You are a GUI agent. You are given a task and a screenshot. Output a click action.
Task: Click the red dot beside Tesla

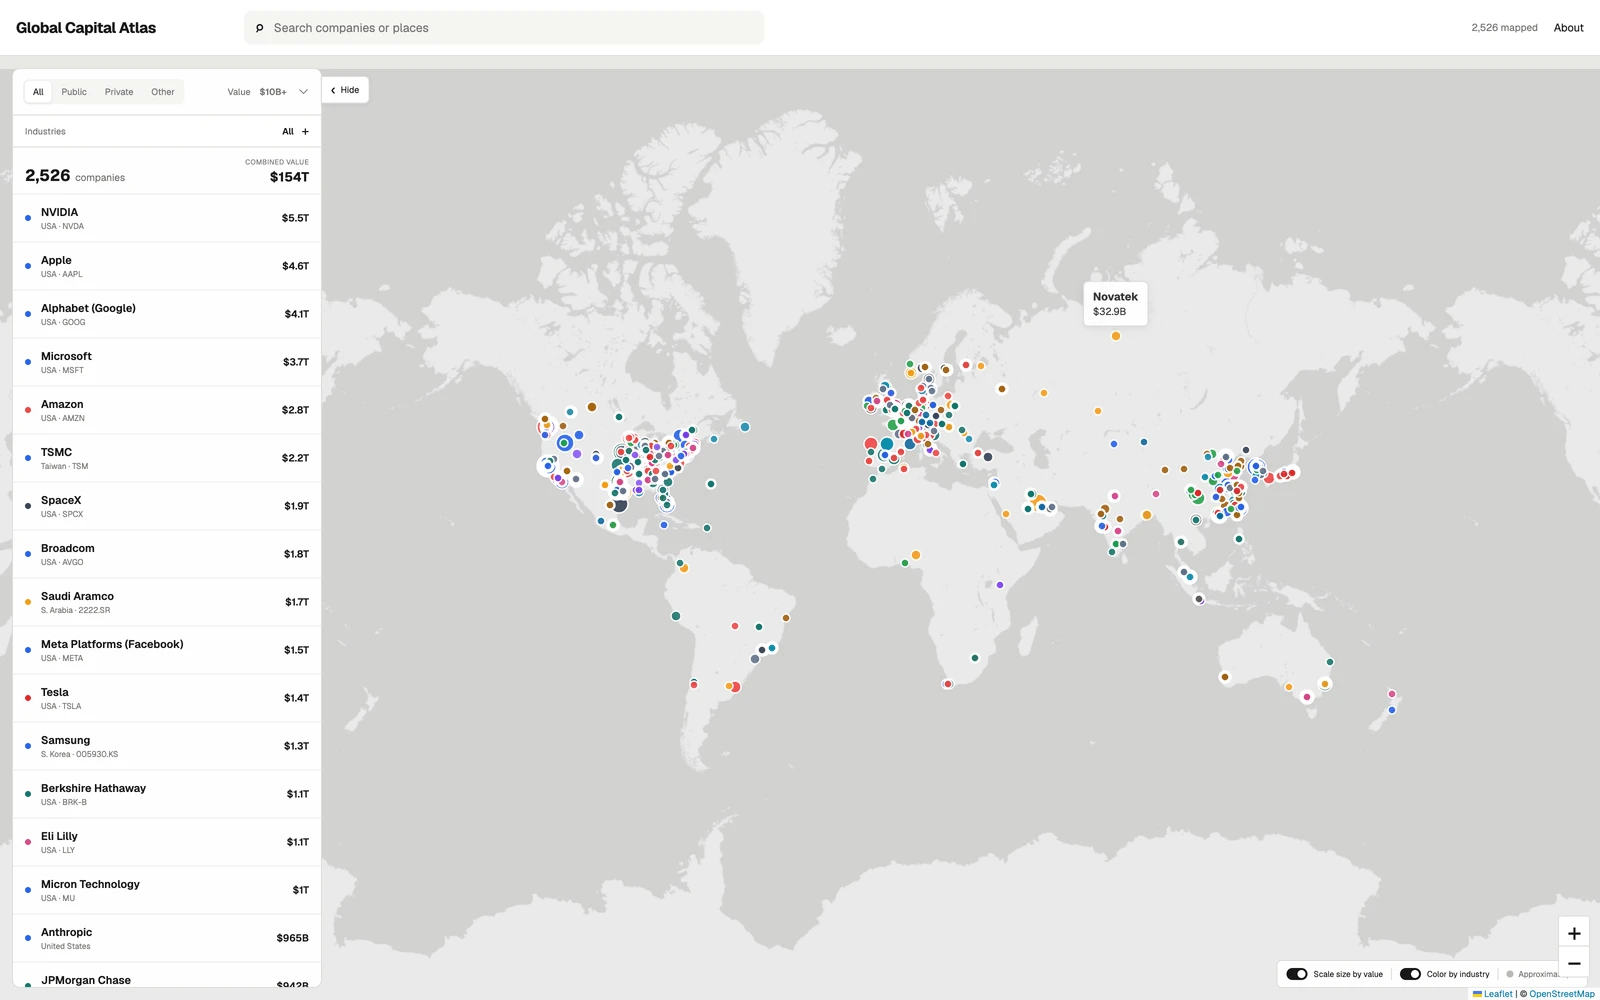pyautogui.click(x=28, y=698)
